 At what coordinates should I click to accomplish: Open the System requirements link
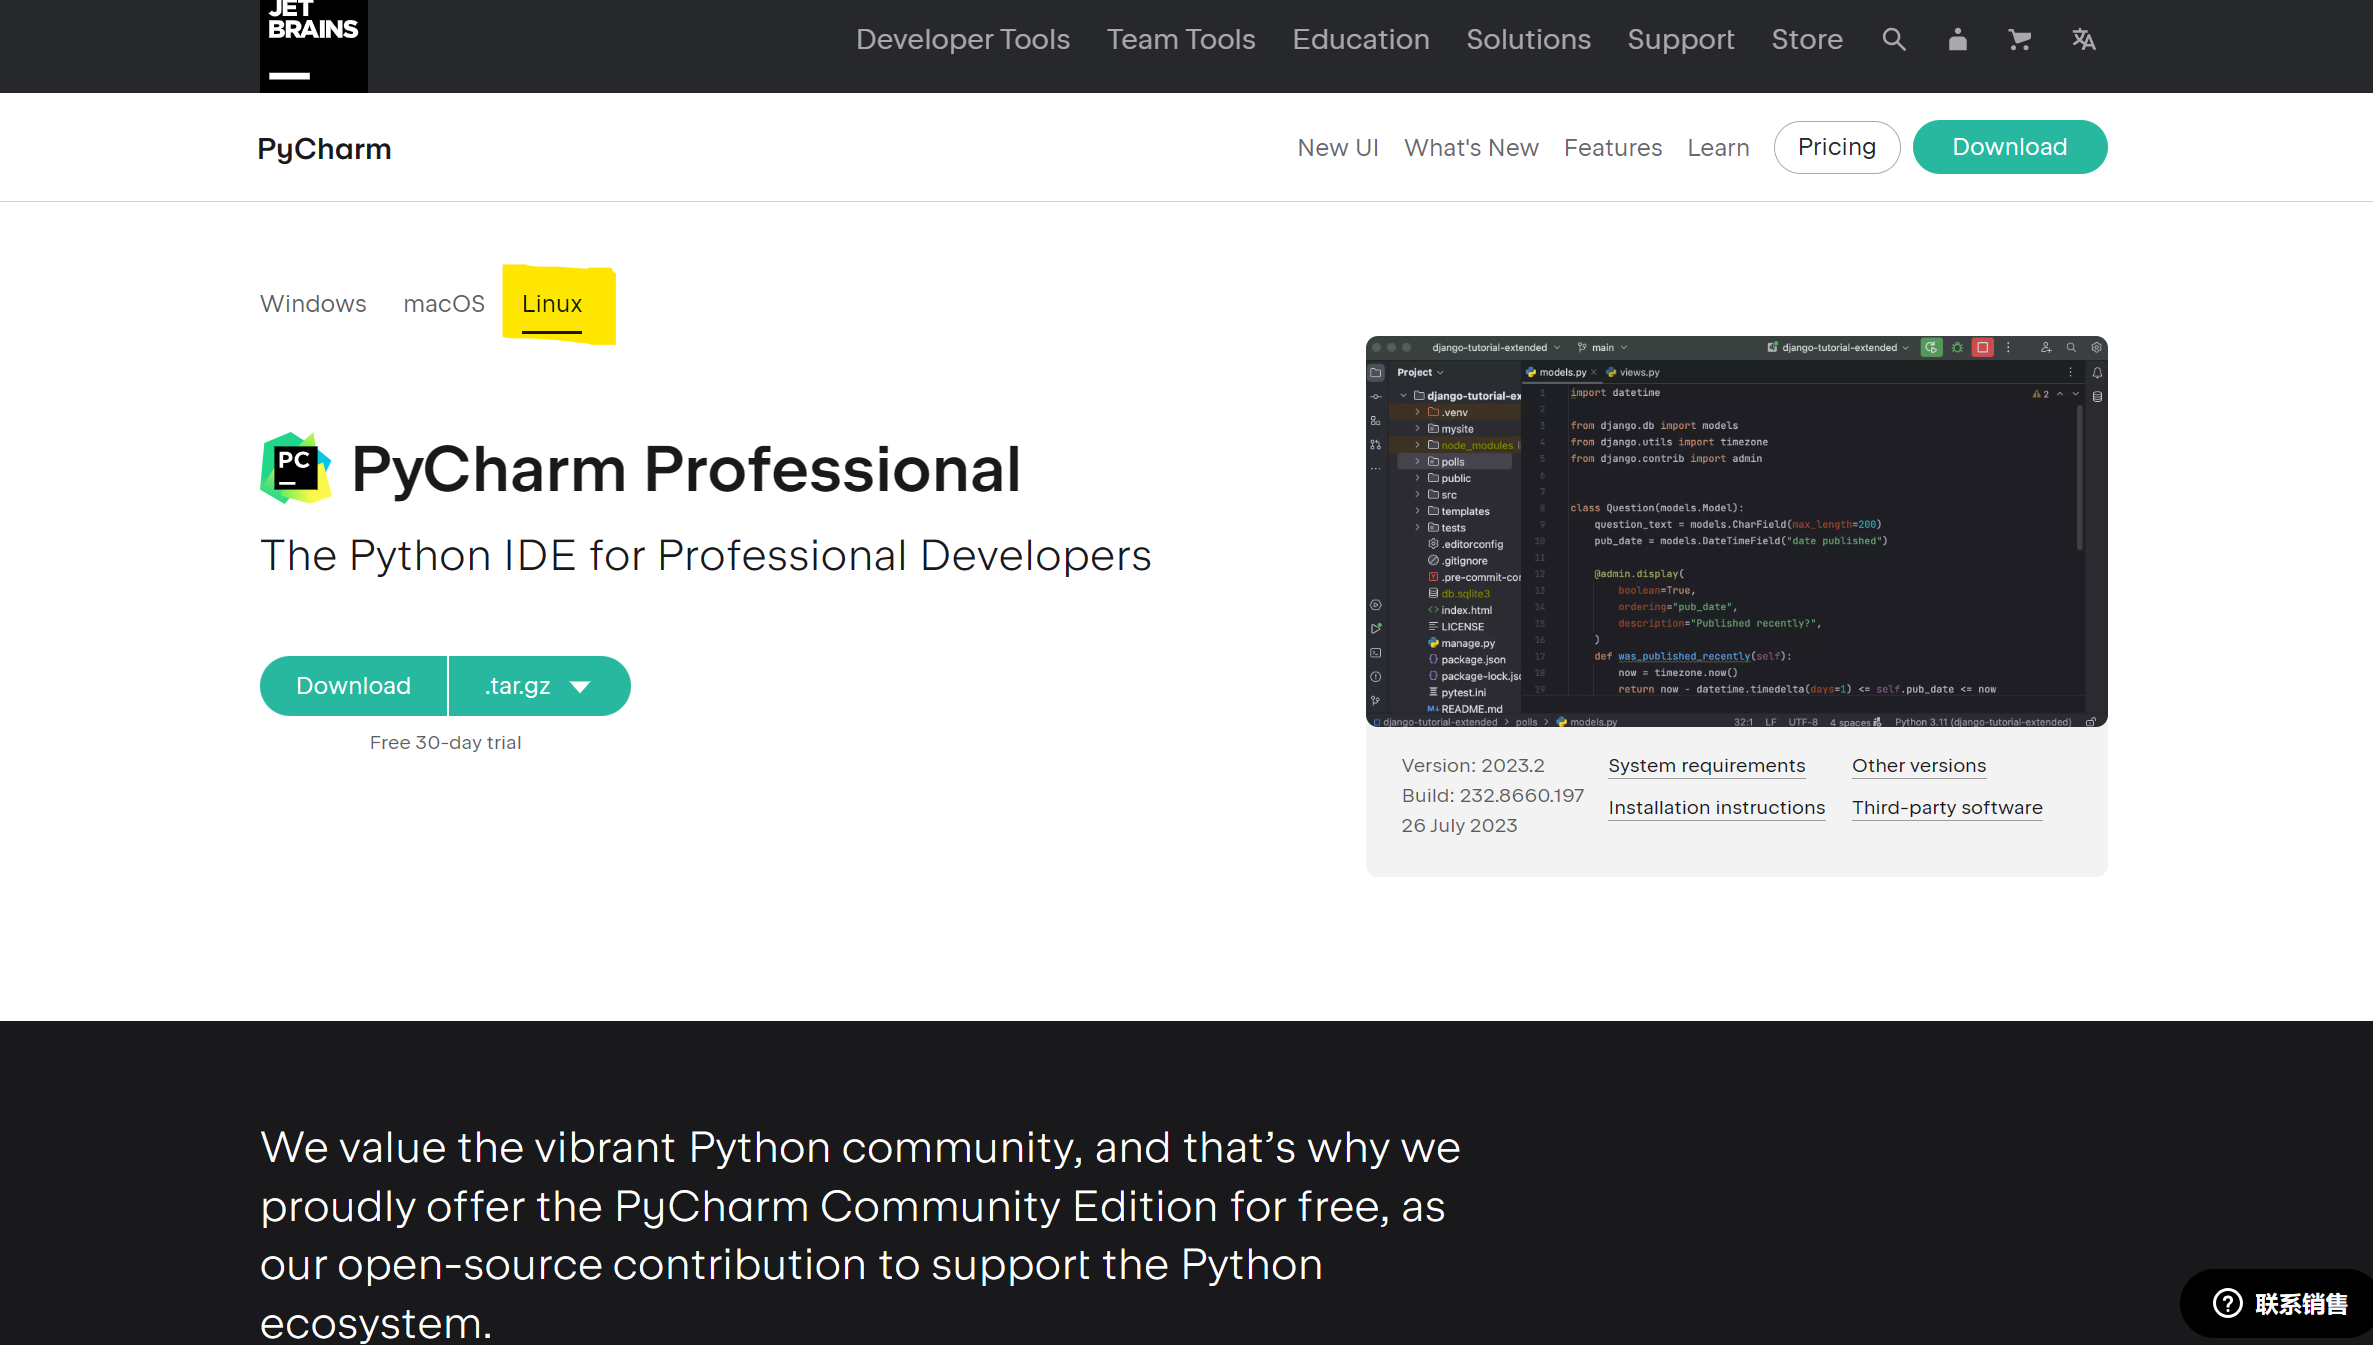tap(1706, 766)
